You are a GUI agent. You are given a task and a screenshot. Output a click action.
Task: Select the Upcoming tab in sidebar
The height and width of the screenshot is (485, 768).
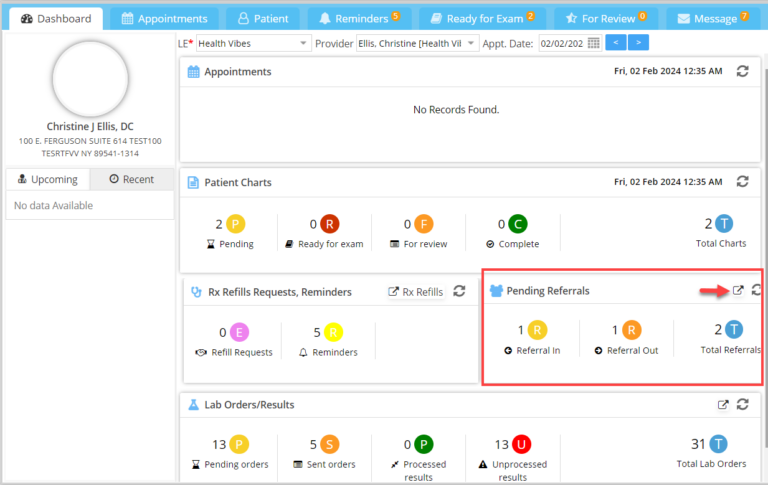coord(48,179)
